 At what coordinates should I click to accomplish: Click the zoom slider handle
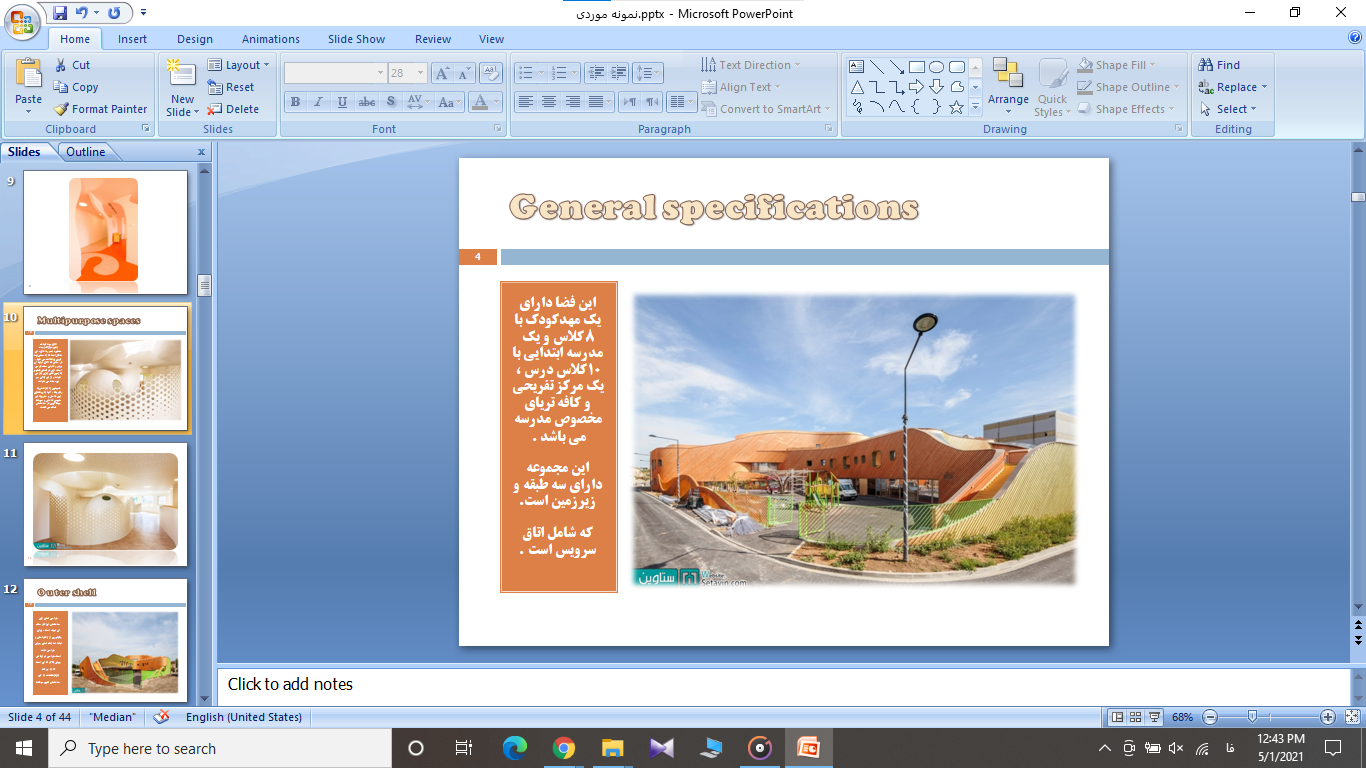click(1252, 717)
